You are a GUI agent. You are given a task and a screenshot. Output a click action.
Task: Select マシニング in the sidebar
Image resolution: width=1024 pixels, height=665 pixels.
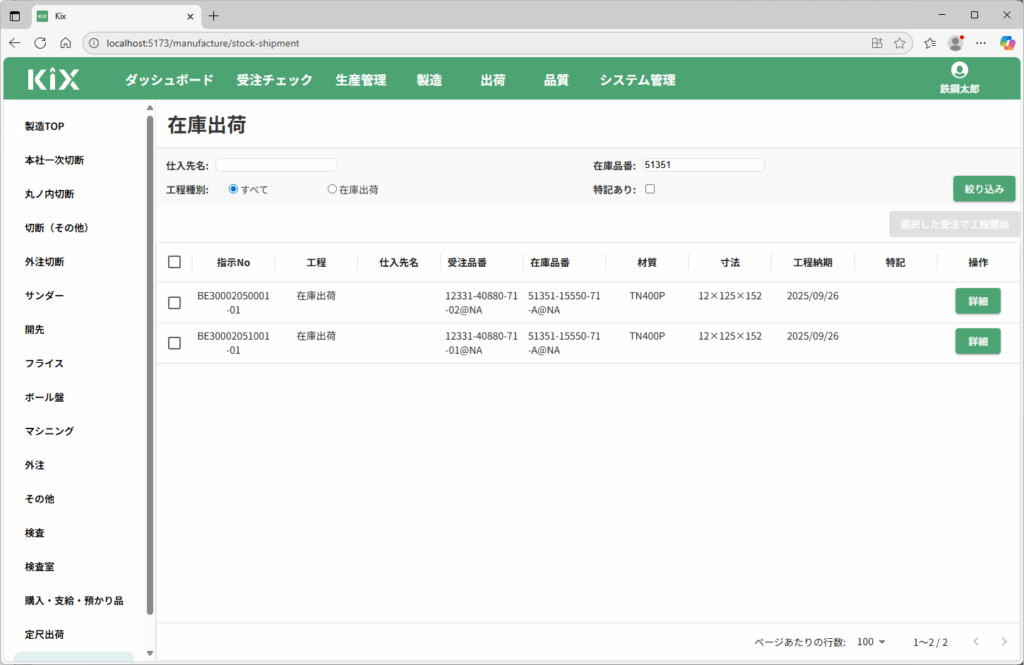pyautogui.click(x=50, y=431)
